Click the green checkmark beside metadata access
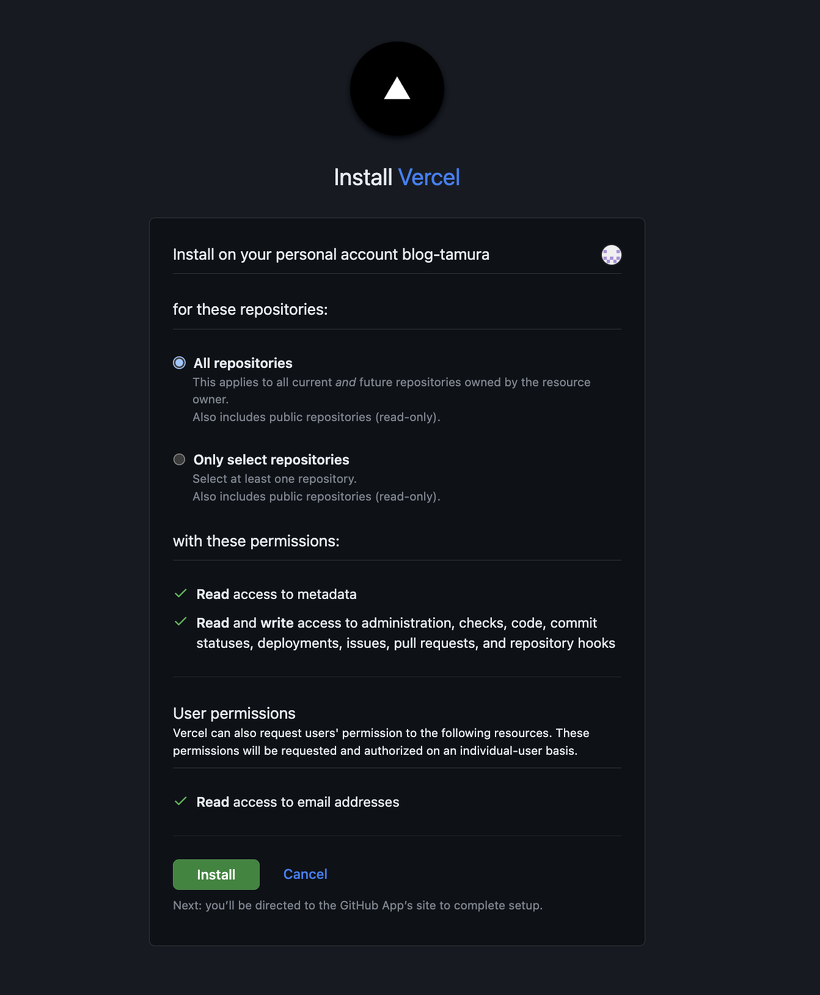The image size is (820, 995). click(x=181, y=593)
